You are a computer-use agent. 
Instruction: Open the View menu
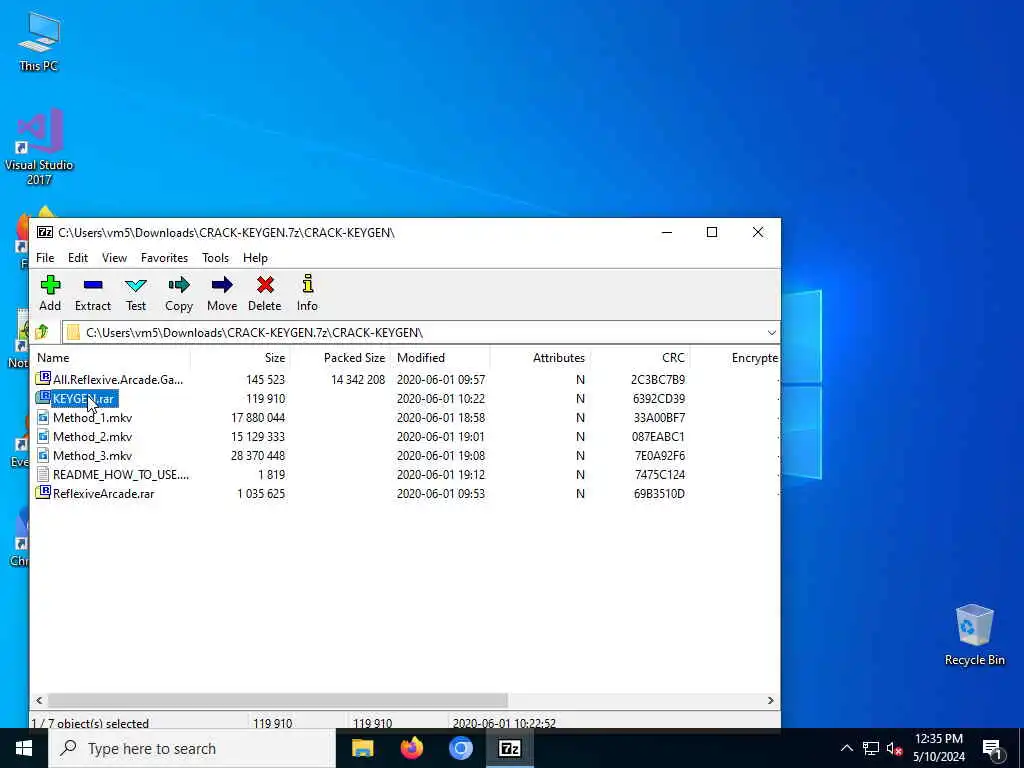tap(114, 258)
